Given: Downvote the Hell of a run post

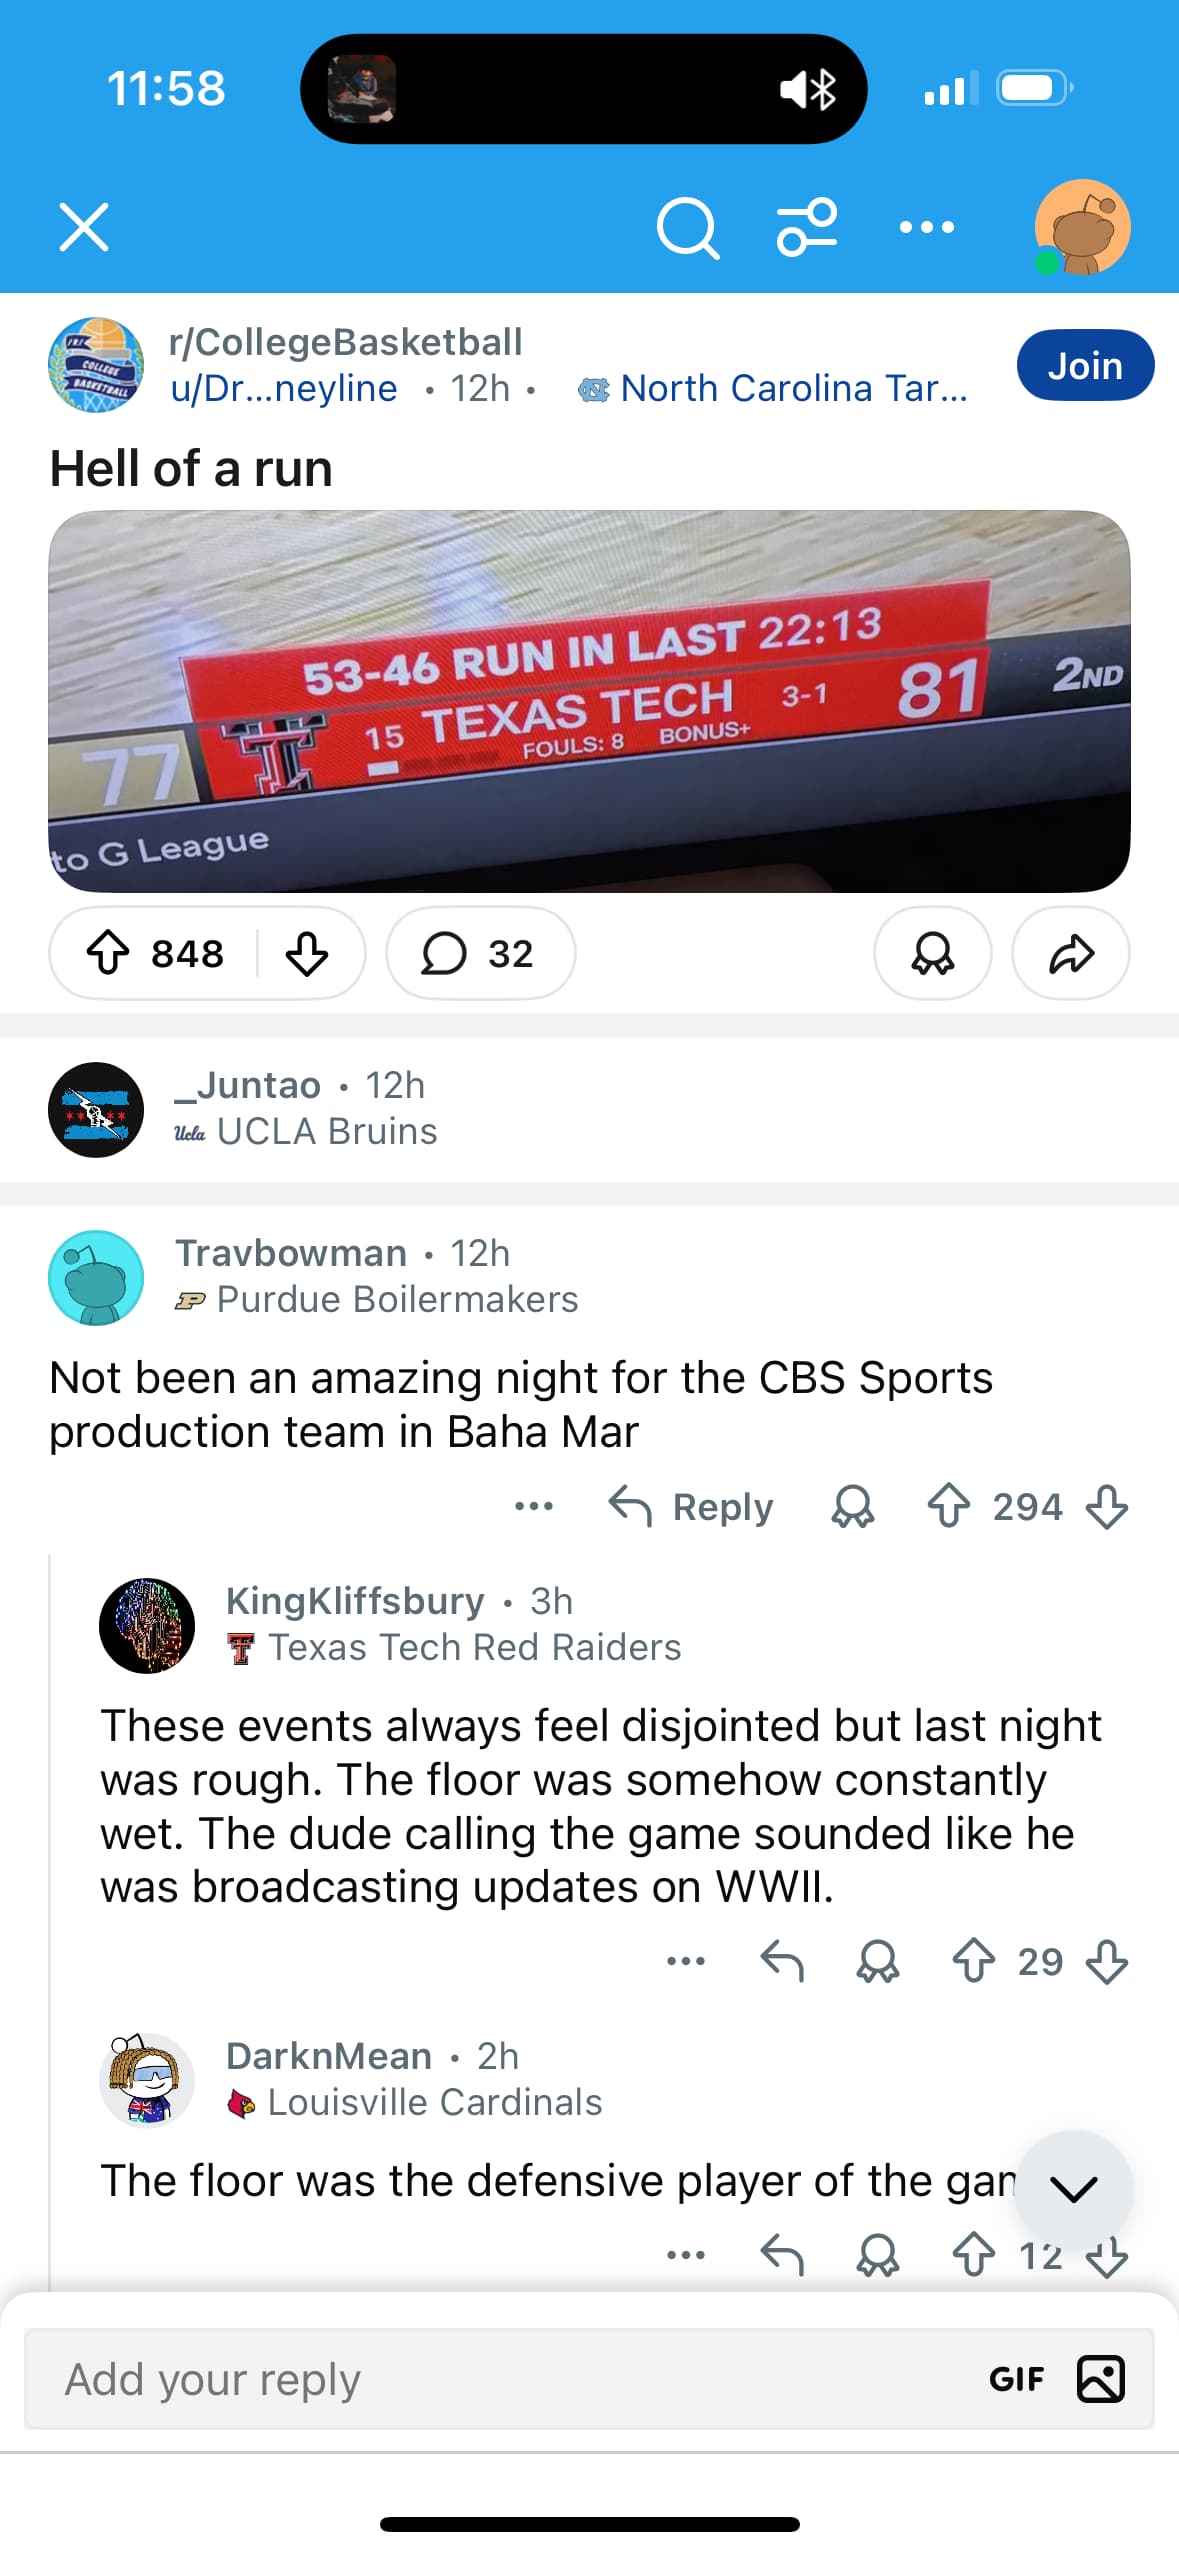Looking at the screenshot, I should click(307, 953).
